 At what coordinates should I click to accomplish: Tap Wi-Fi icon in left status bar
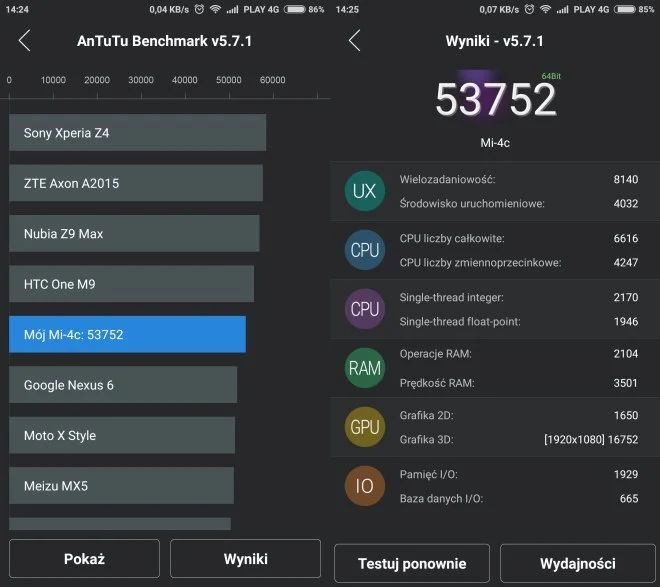[216, 9]
